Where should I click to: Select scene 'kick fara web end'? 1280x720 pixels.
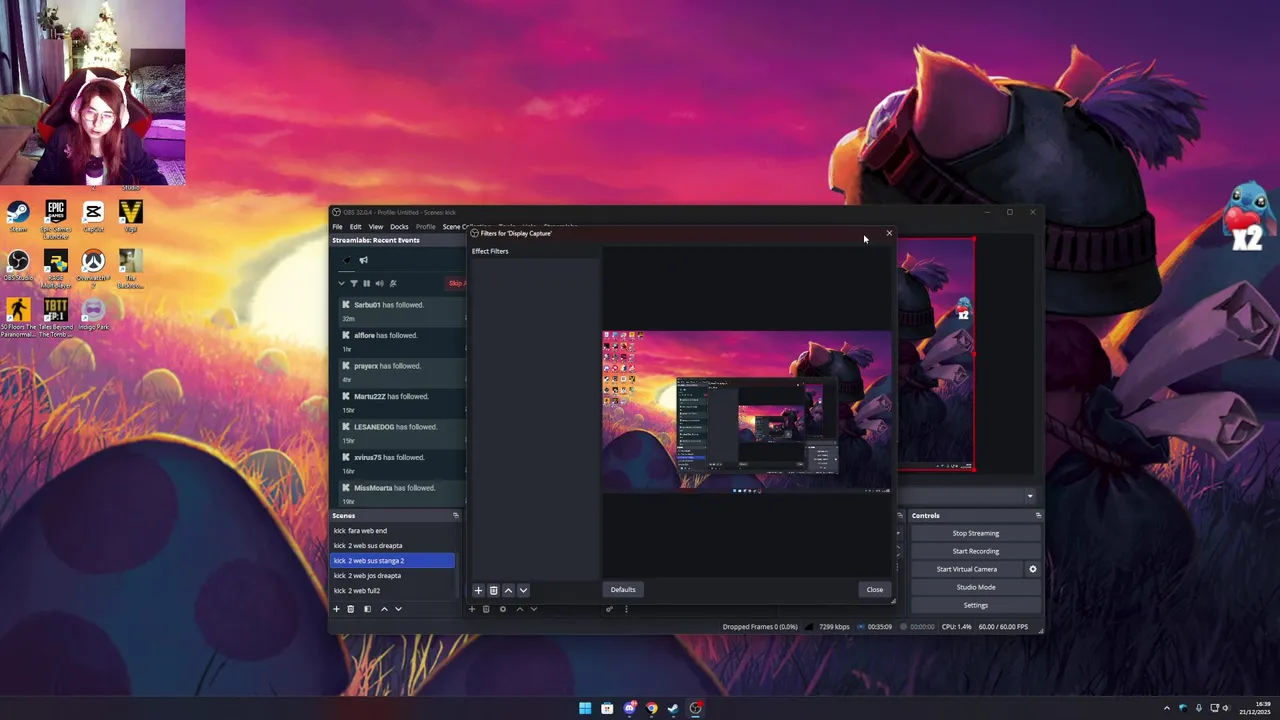[393, 531]
